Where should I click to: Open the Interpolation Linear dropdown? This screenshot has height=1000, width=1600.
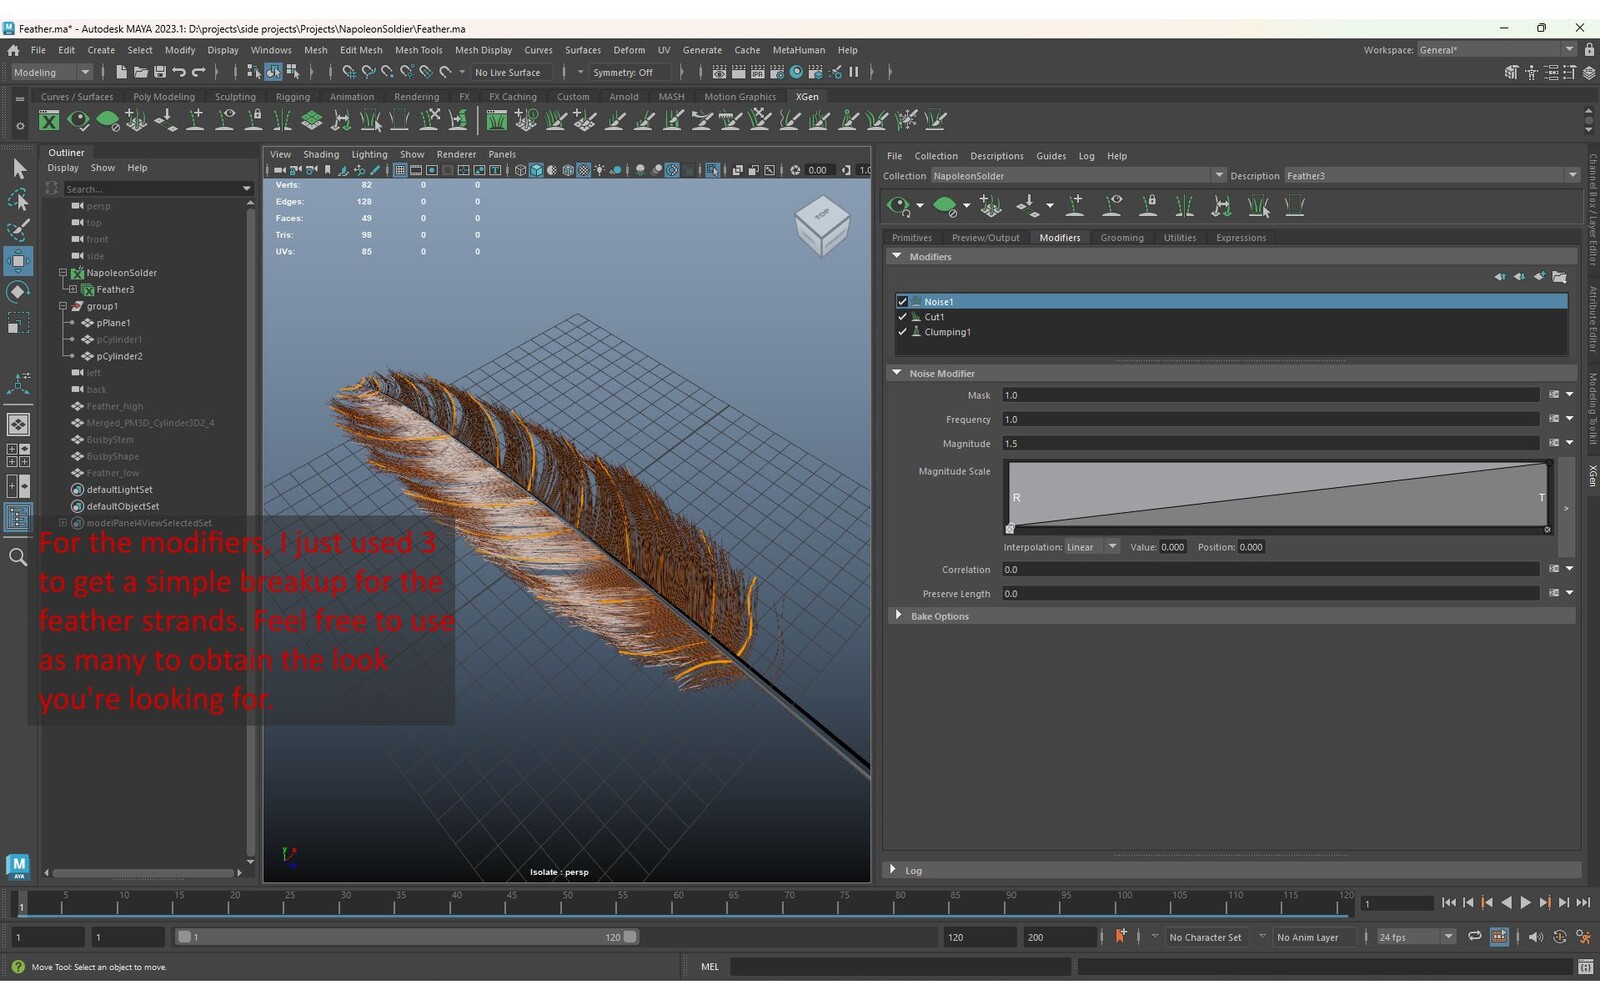pyautogui.click(x=1091, y=547)
